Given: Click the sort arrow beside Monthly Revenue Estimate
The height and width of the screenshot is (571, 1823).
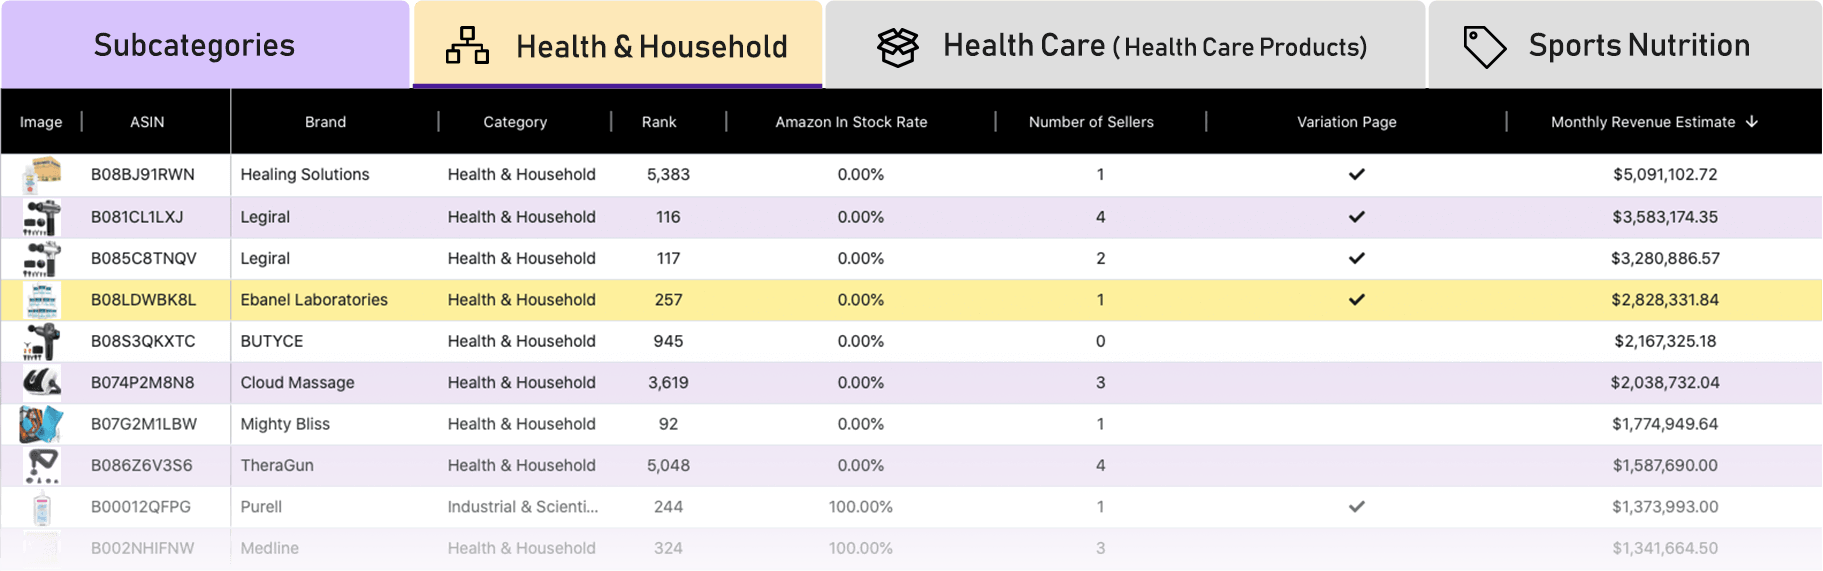Looking at the screenshot, I should (x=1752, y=122).
